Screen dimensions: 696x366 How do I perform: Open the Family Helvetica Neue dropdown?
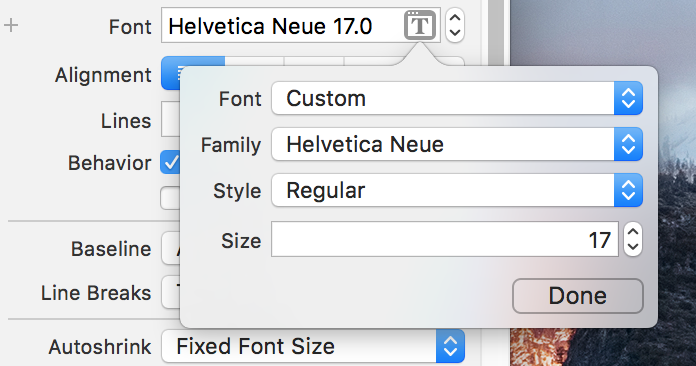coord(457,144)
